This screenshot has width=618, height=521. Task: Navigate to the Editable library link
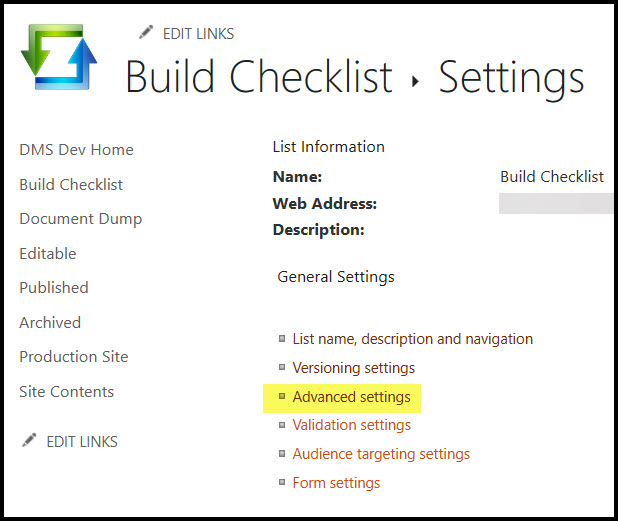[x=48, y=253]
